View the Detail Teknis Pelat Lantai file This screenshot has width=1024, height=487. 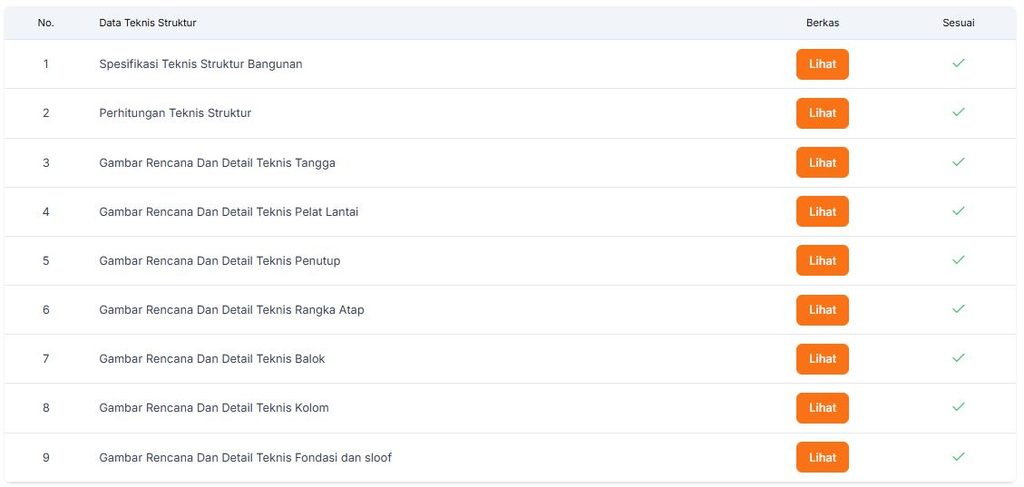pyautogui.click(x=822, y=212)
